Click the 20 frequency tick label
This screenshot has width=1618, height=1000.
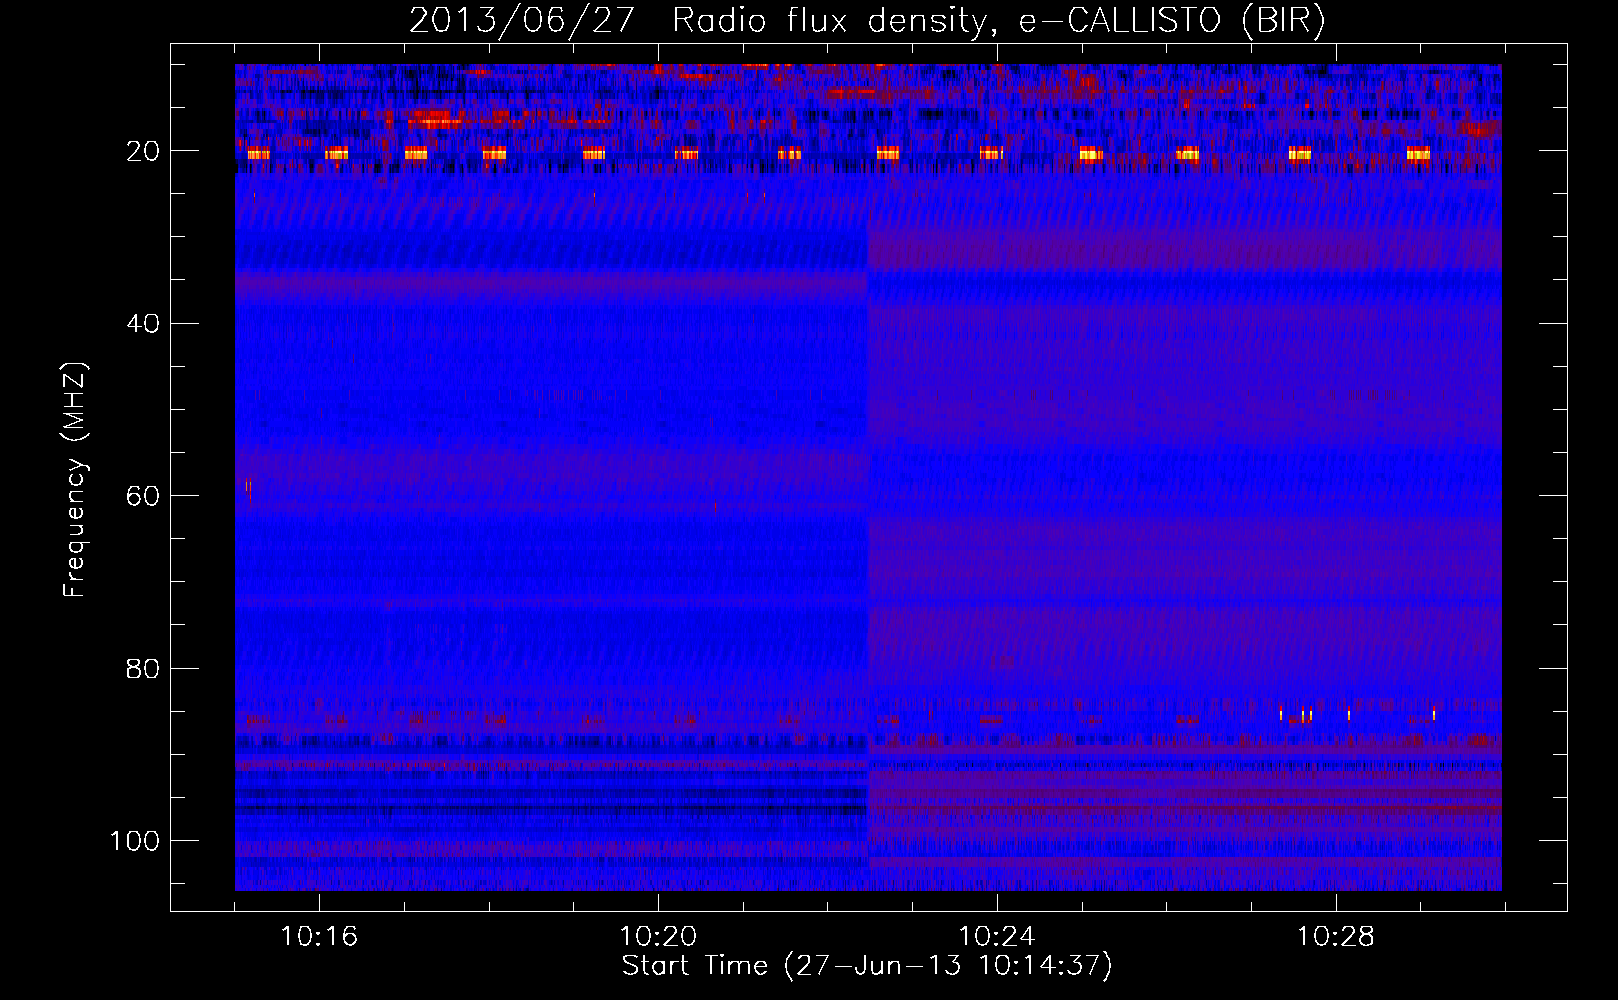click(144, 152)
